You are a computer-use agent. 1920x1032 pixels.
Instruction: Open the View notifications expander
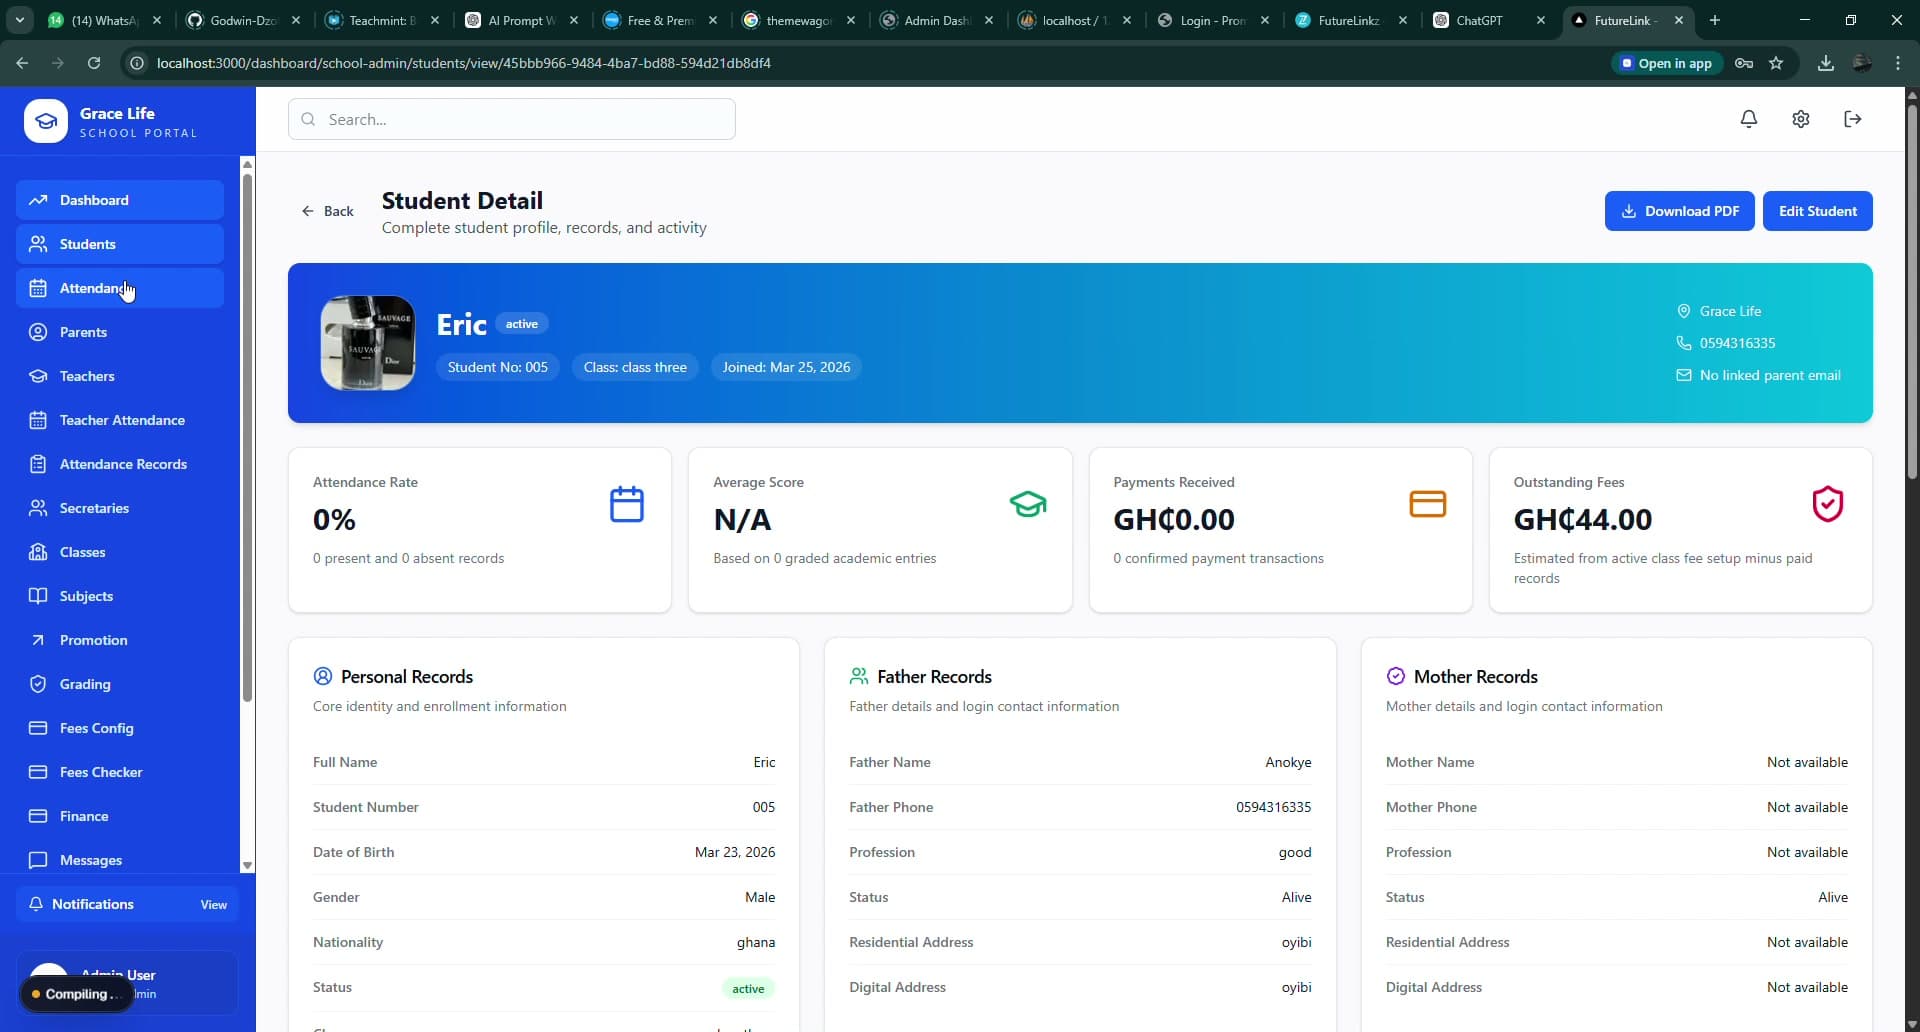[213, 904]
